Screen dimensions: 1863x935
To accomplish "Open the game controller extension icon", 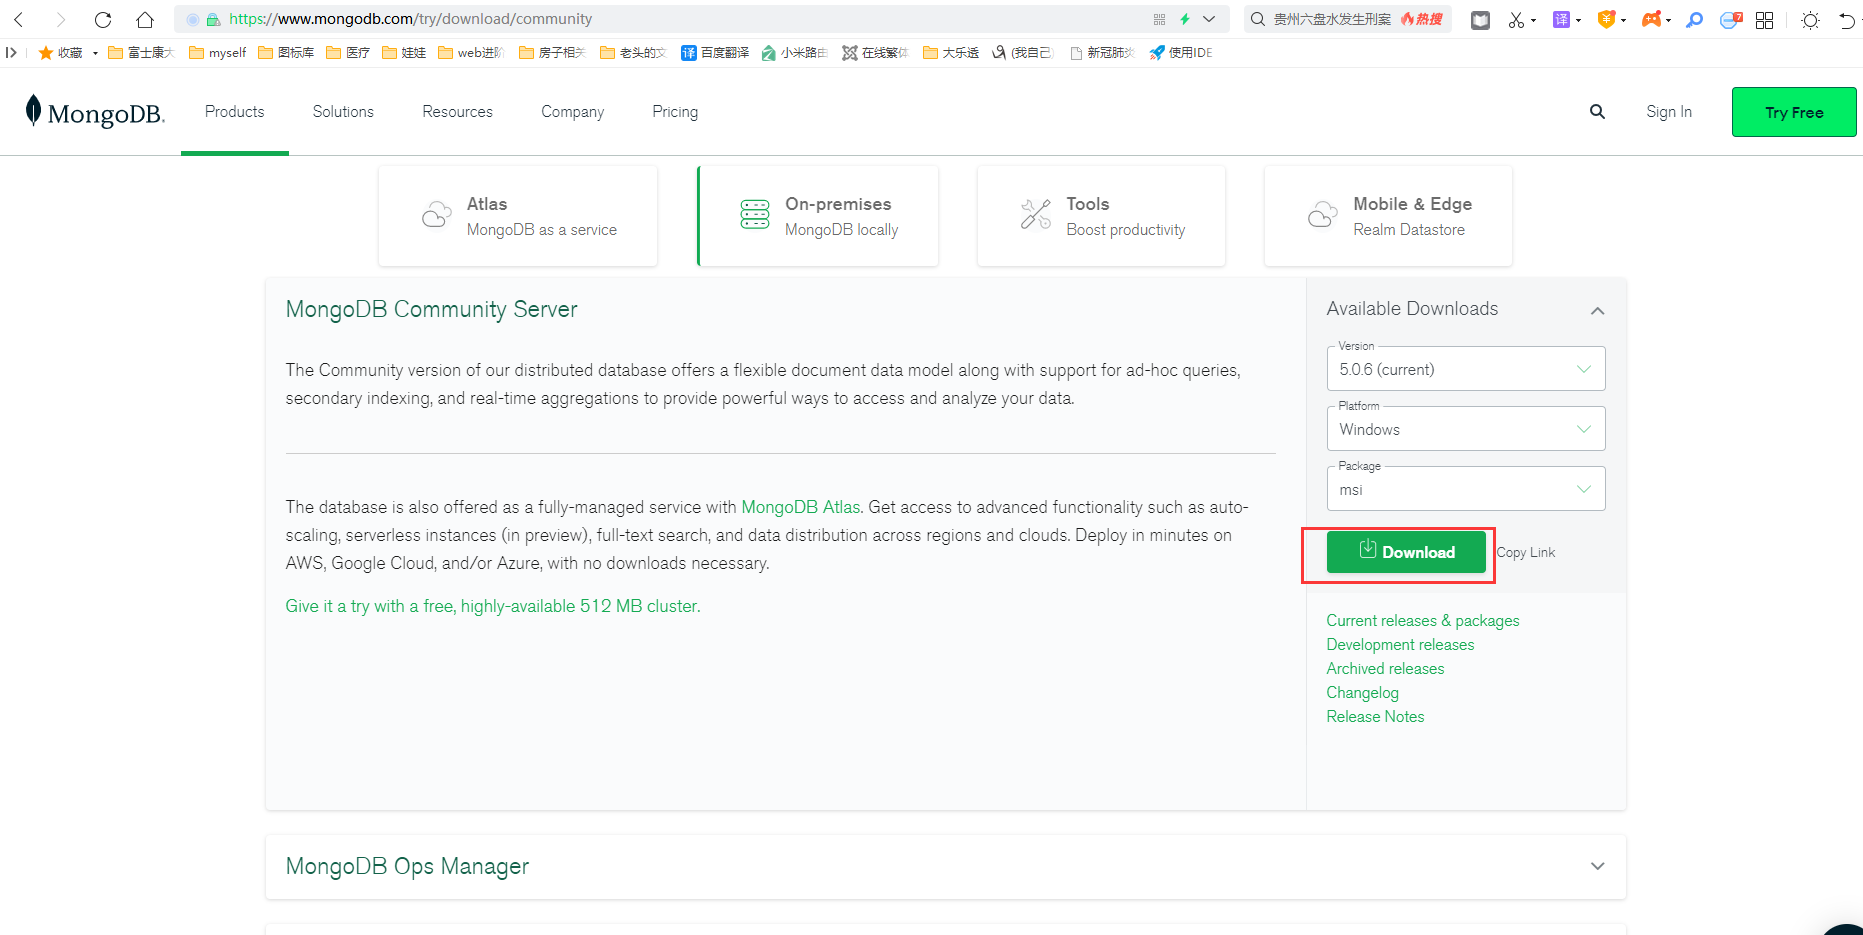I will click(1651, 20).
